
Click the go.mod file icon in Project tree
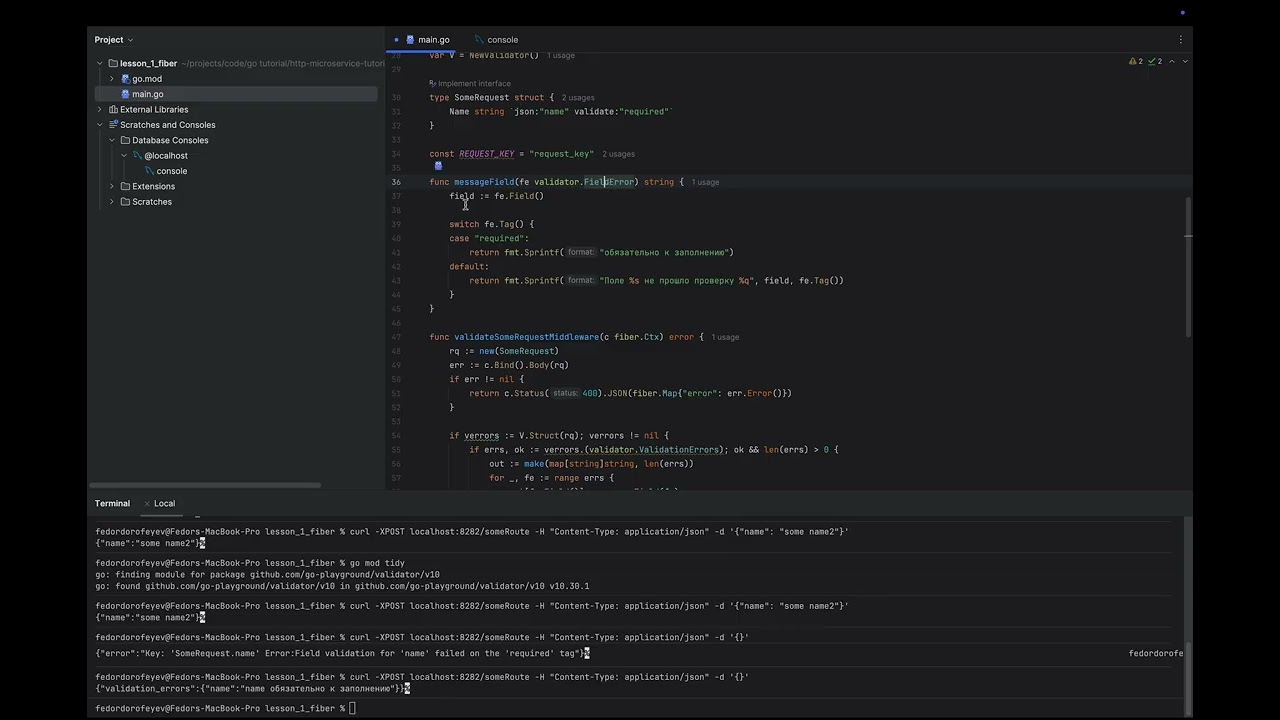[125, 79]
